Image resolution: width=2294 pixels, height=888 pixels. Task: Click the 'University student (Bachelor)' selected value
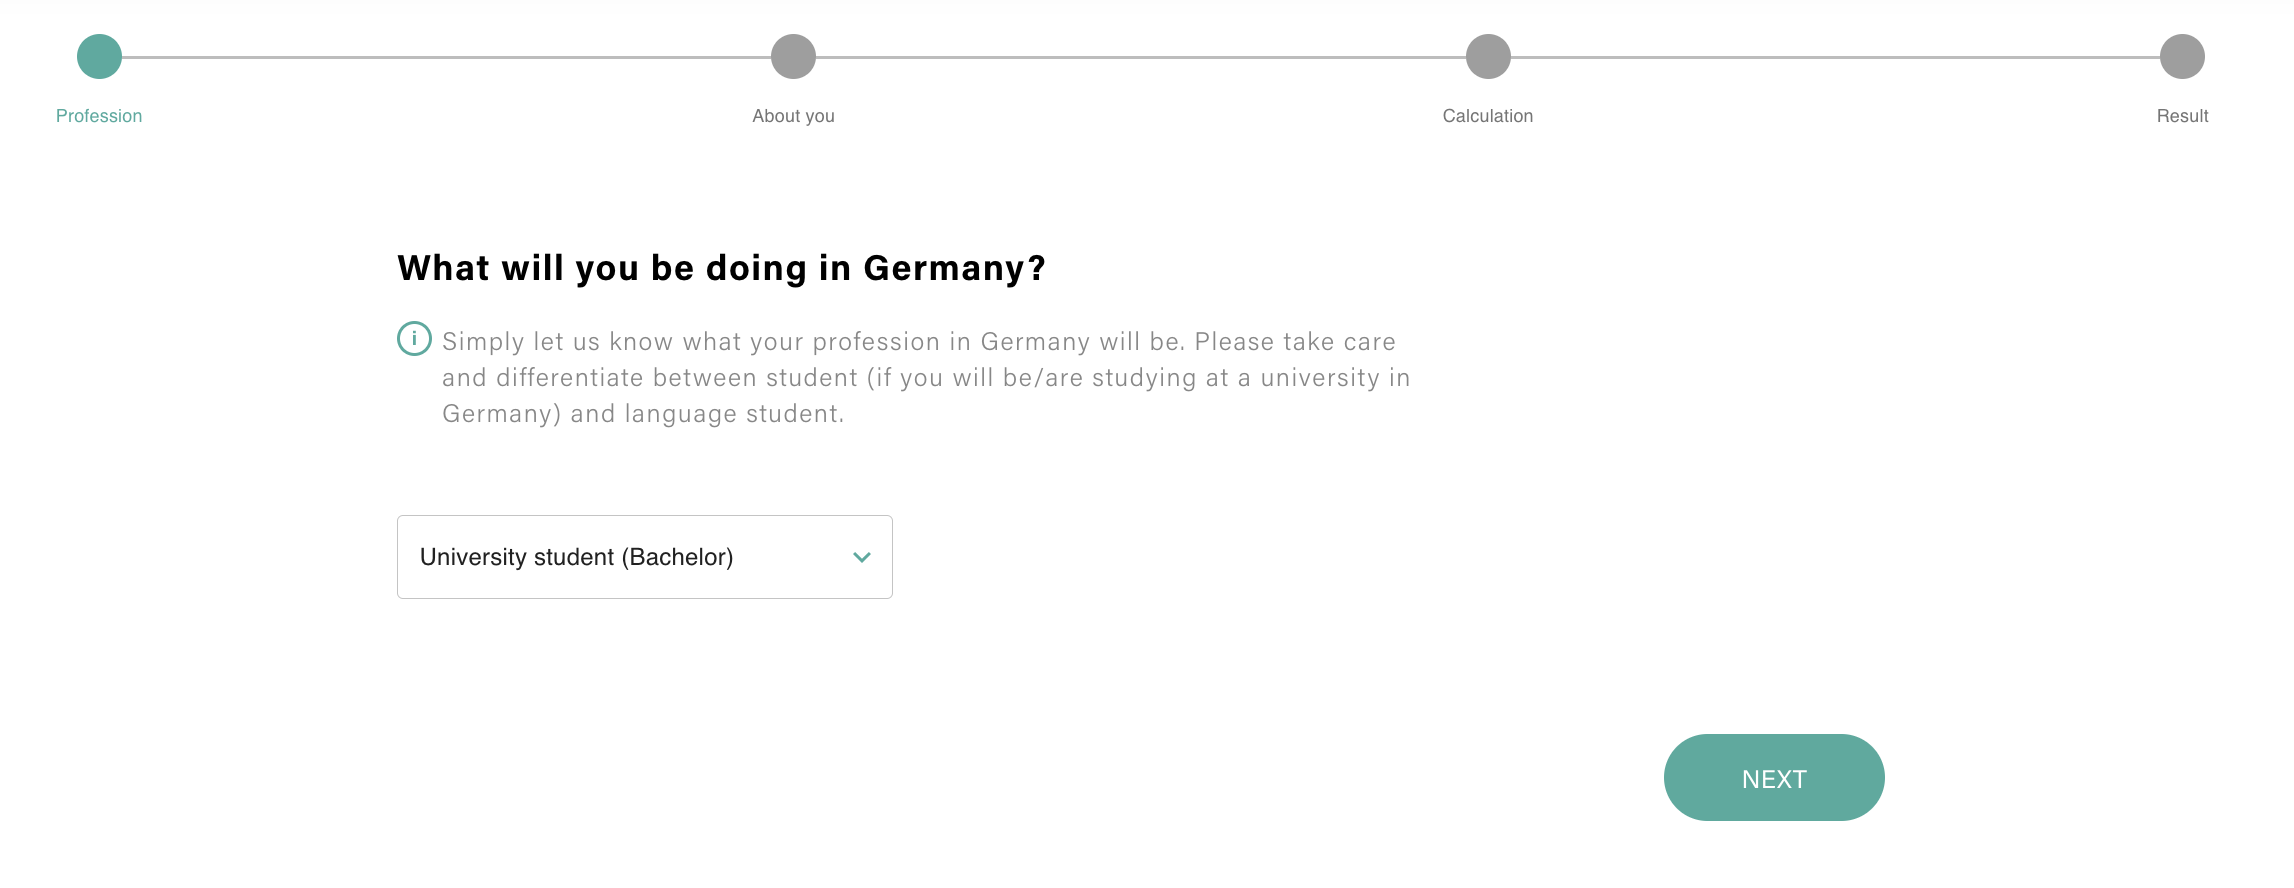coord(576,557)
